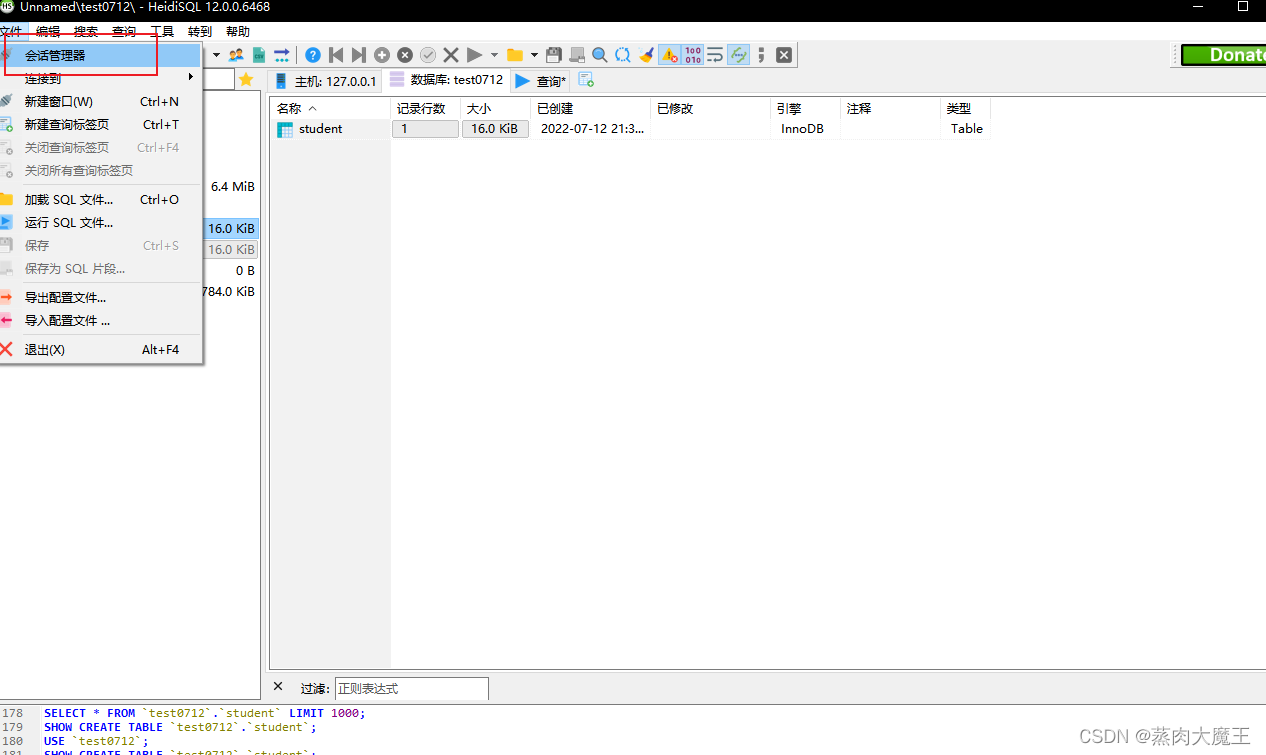Click the 已创建 column header
This screenshot has height=755, width=1266.
click(590, 108)
